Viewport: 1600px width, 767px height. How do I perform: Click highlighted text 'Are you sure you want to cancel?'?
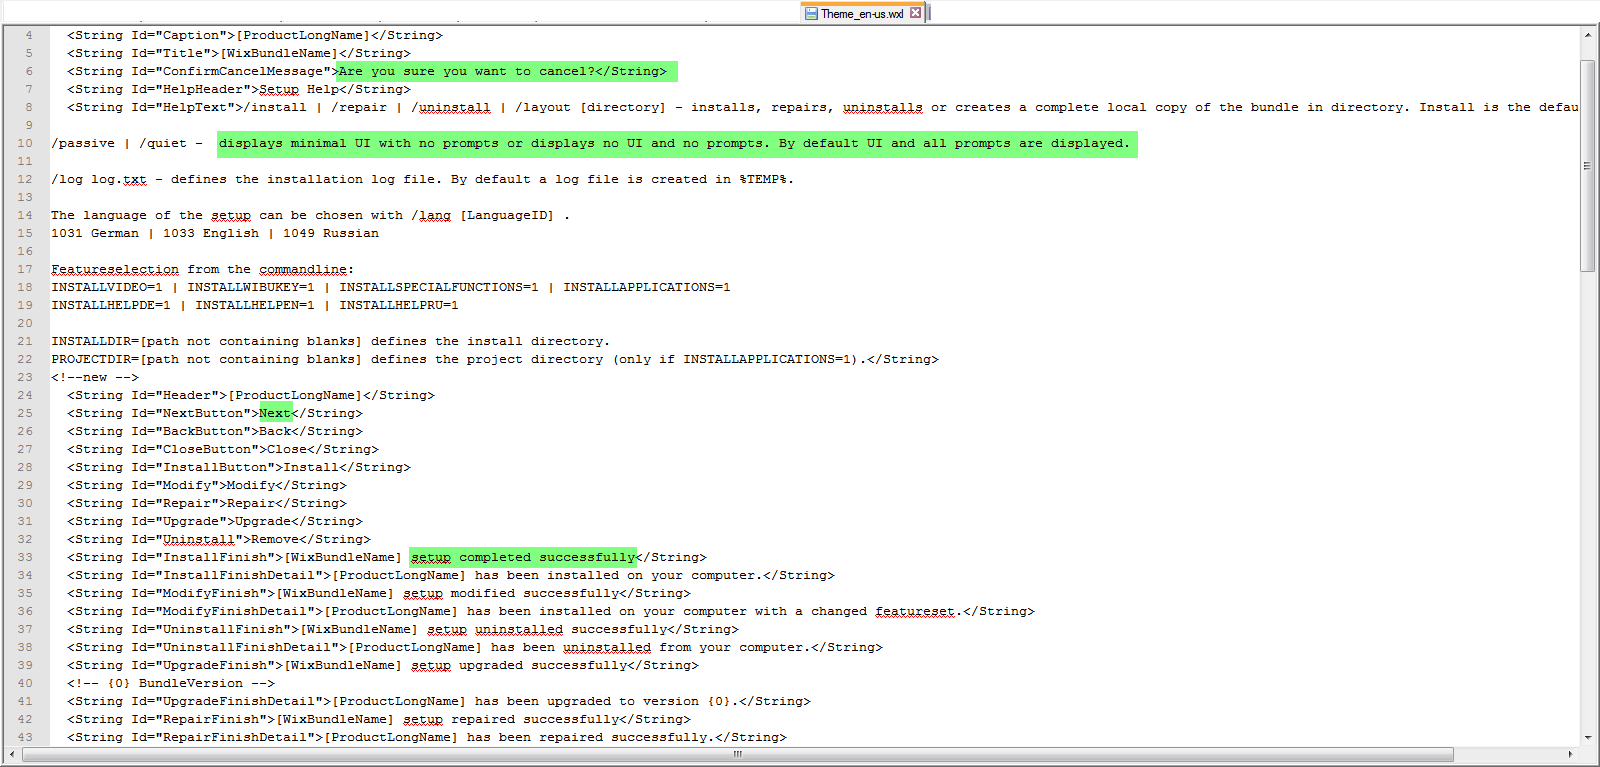467,71
